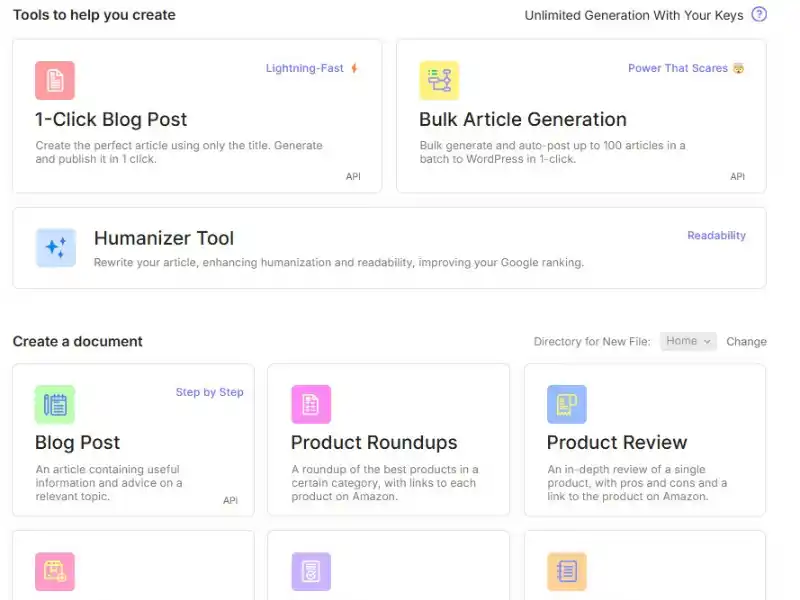This screenshot has width=800, height=600.
Task: Click the orange icon in bottom row
Action: click(567, 571)
